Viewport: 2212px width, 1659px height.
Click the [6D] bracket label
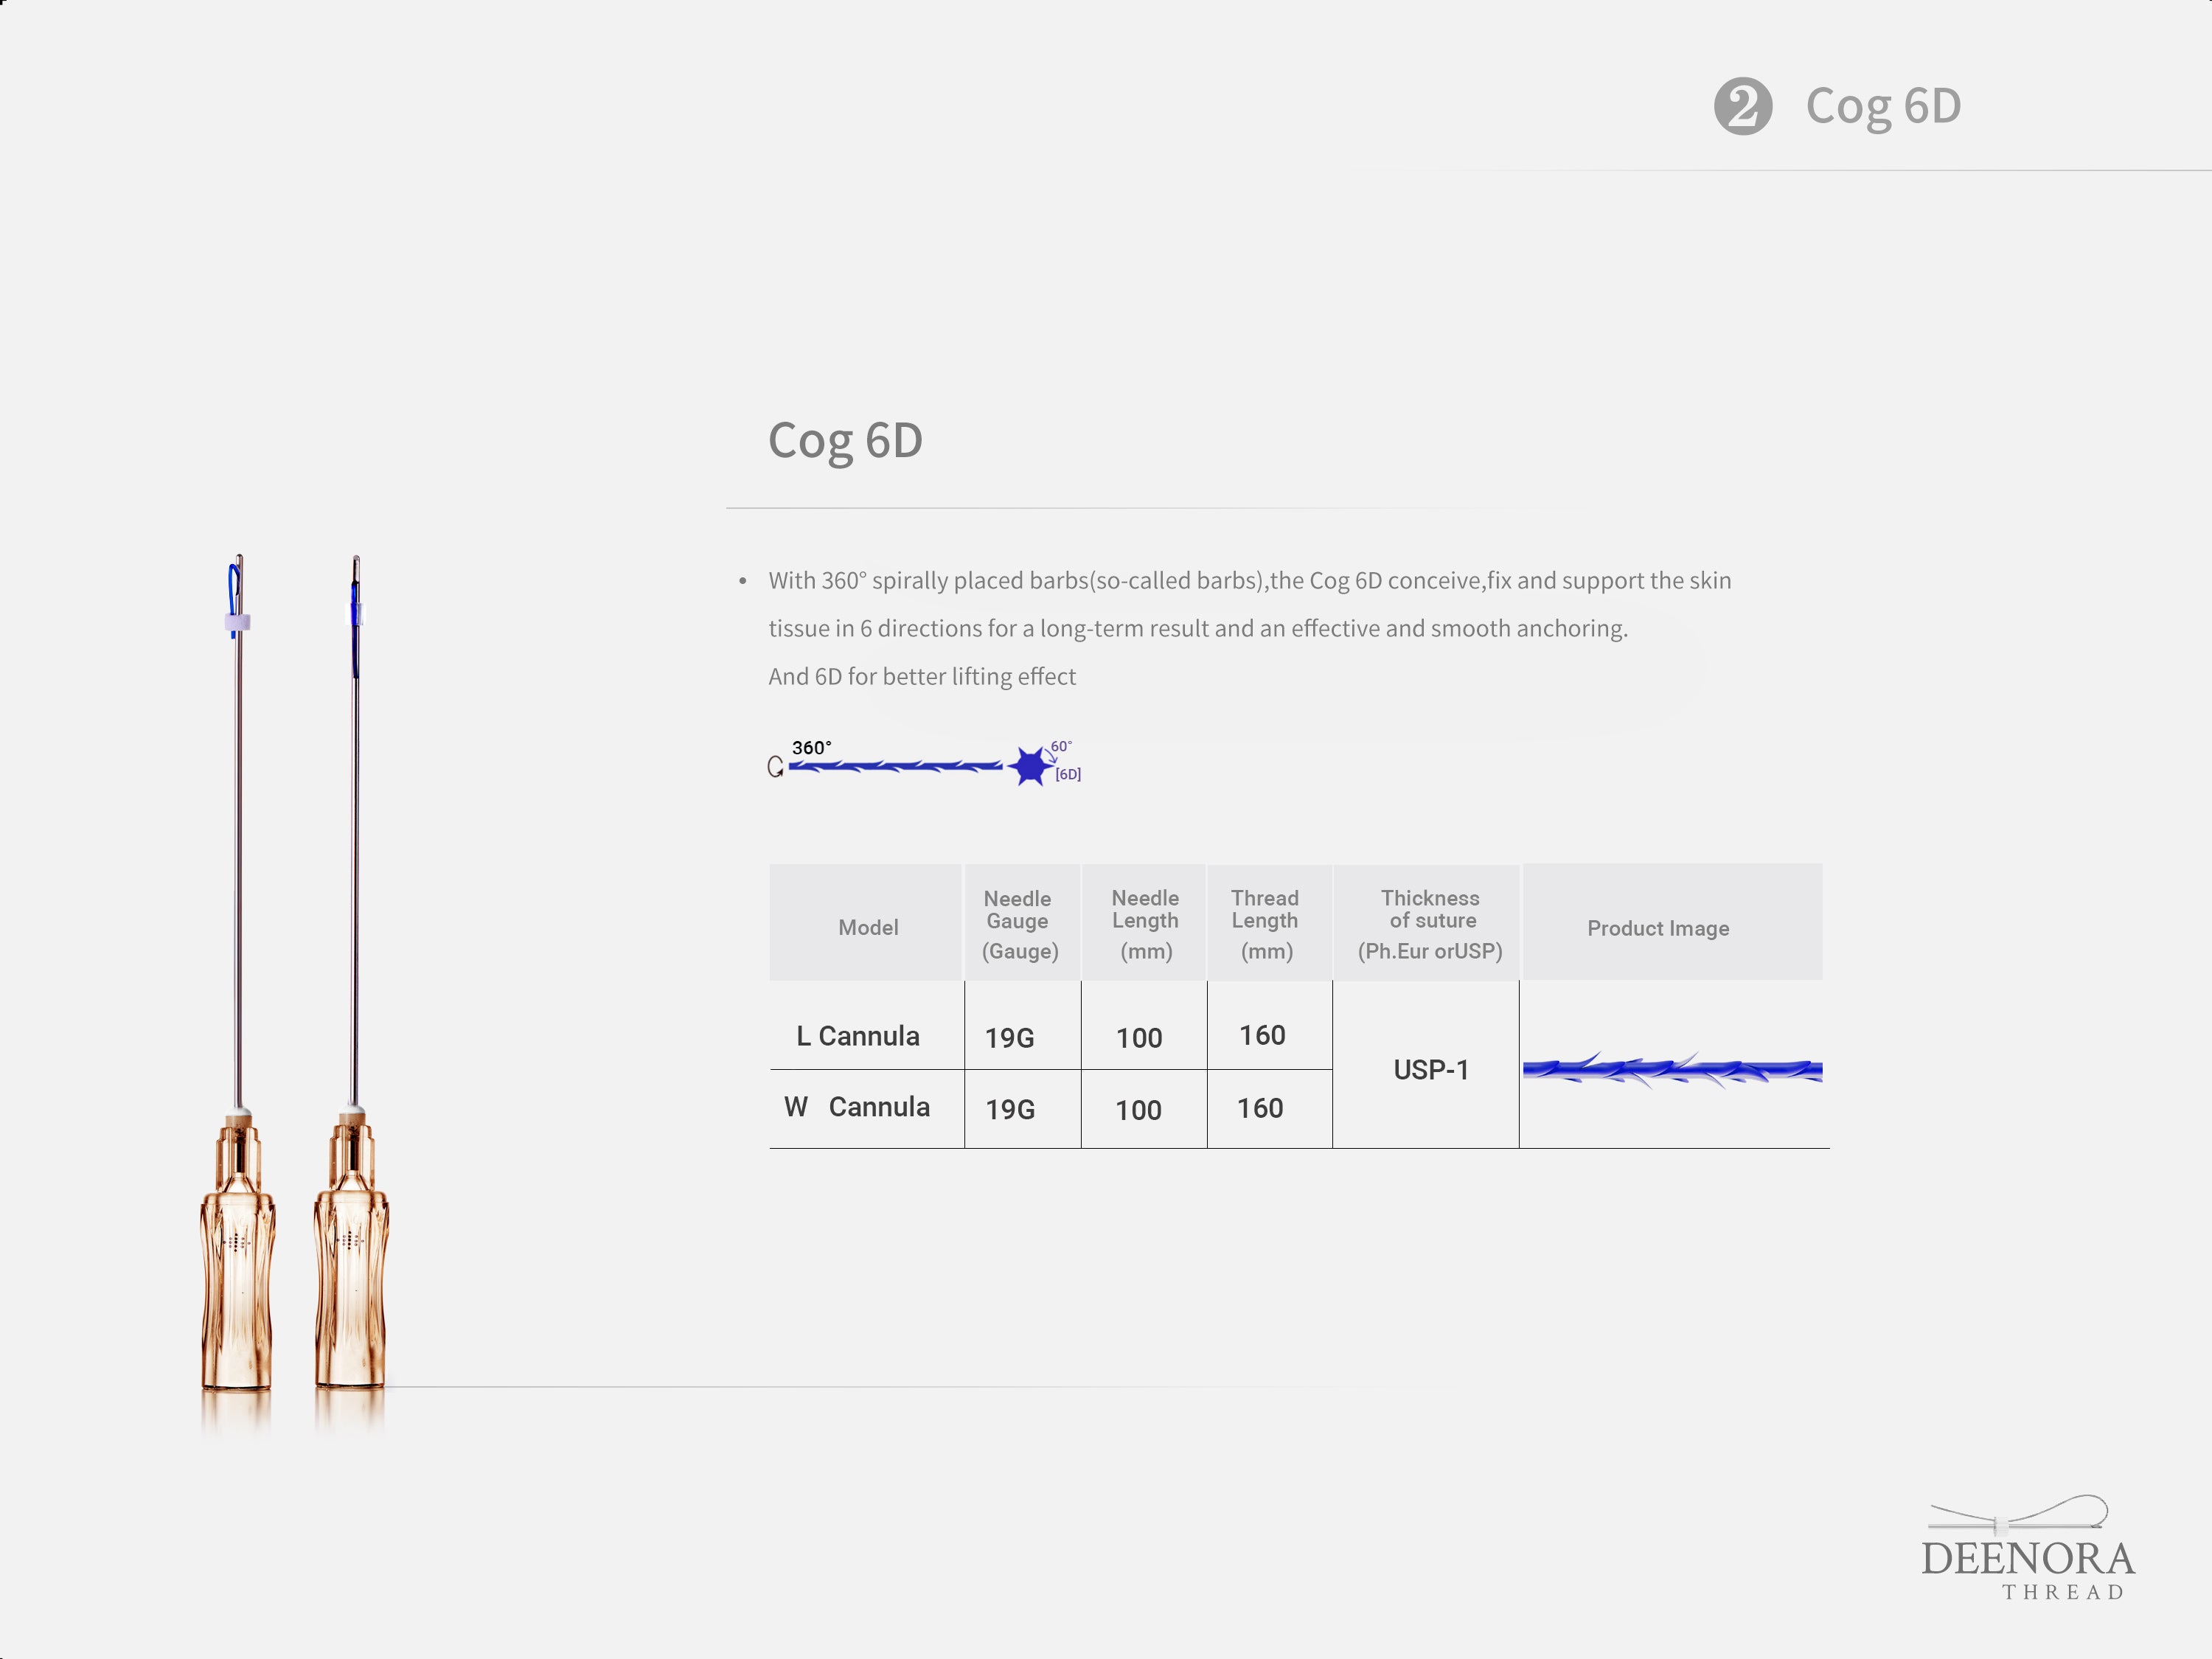pos(1068,775)
